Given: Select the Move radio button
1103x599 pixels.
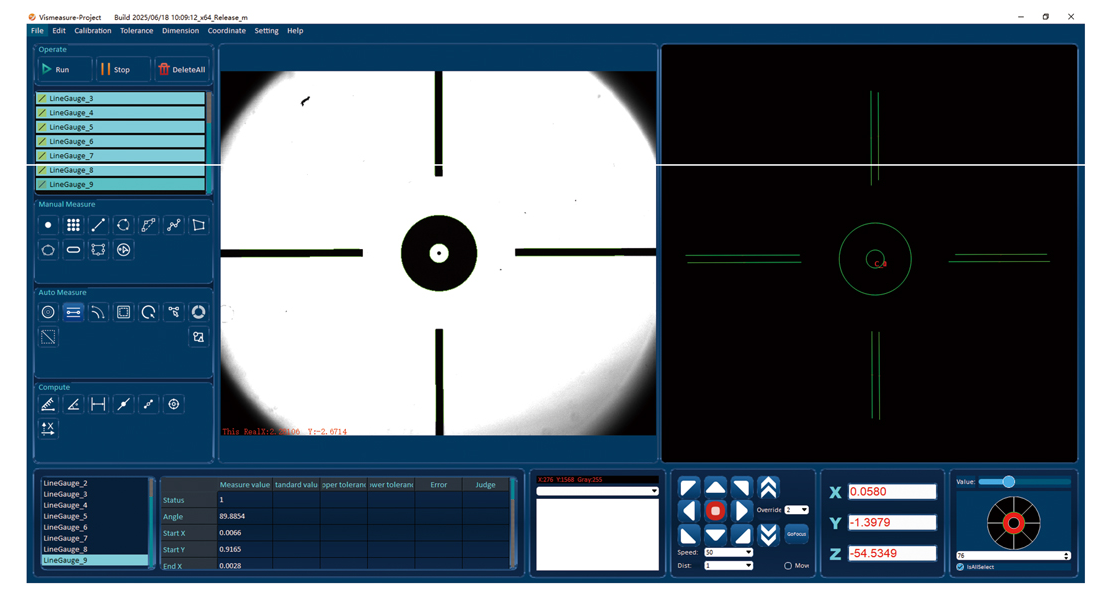Looking at the screenshot, I should click(x=788, y=566).
